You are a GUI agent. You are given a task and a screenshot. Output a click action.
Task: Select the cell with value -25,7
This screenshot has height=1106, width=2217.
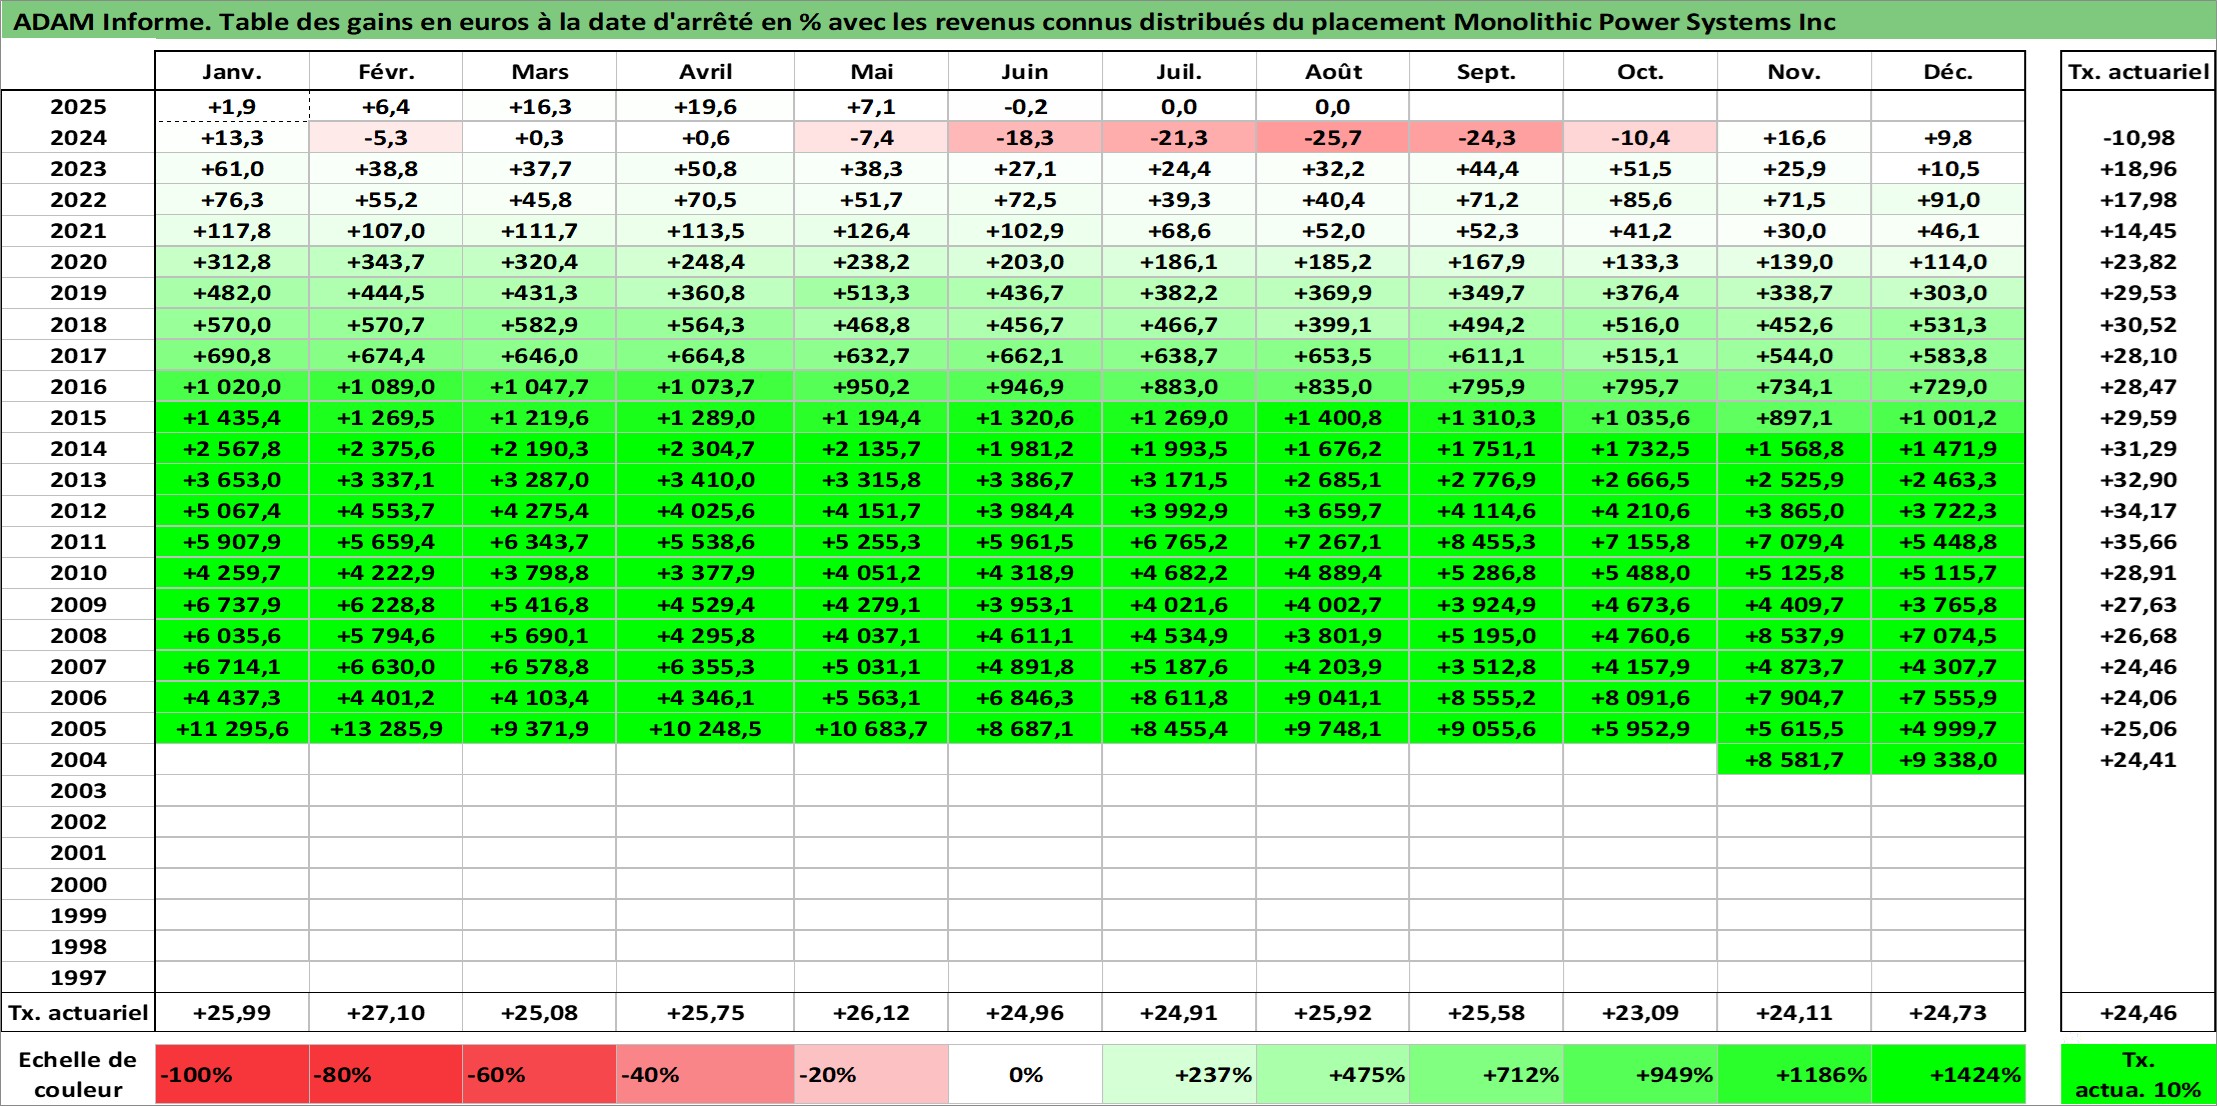click(1333, 138)
